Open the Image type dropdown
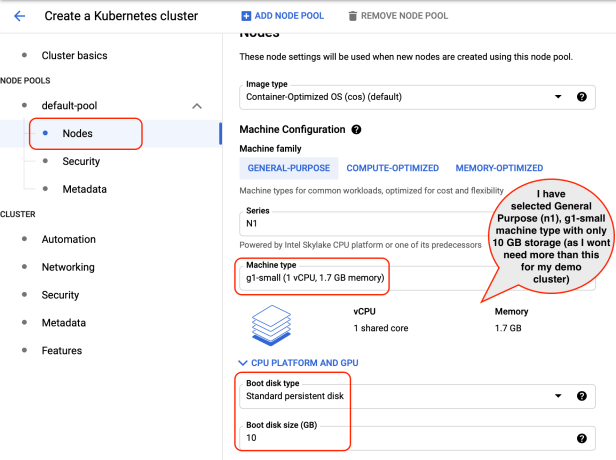Viewport: 616px width, 460px height. (400, 97)
